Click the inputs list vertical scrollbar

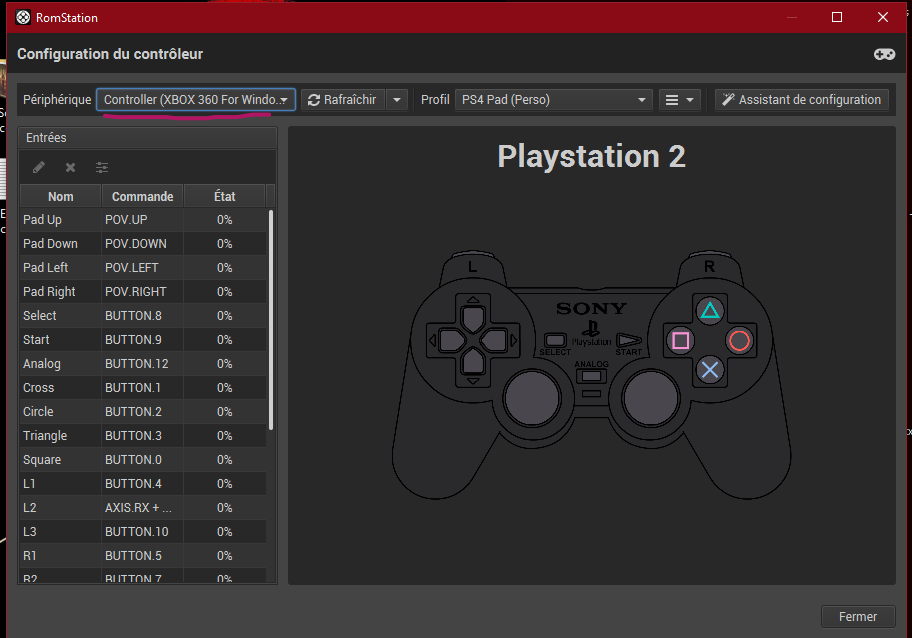(271, 320)
